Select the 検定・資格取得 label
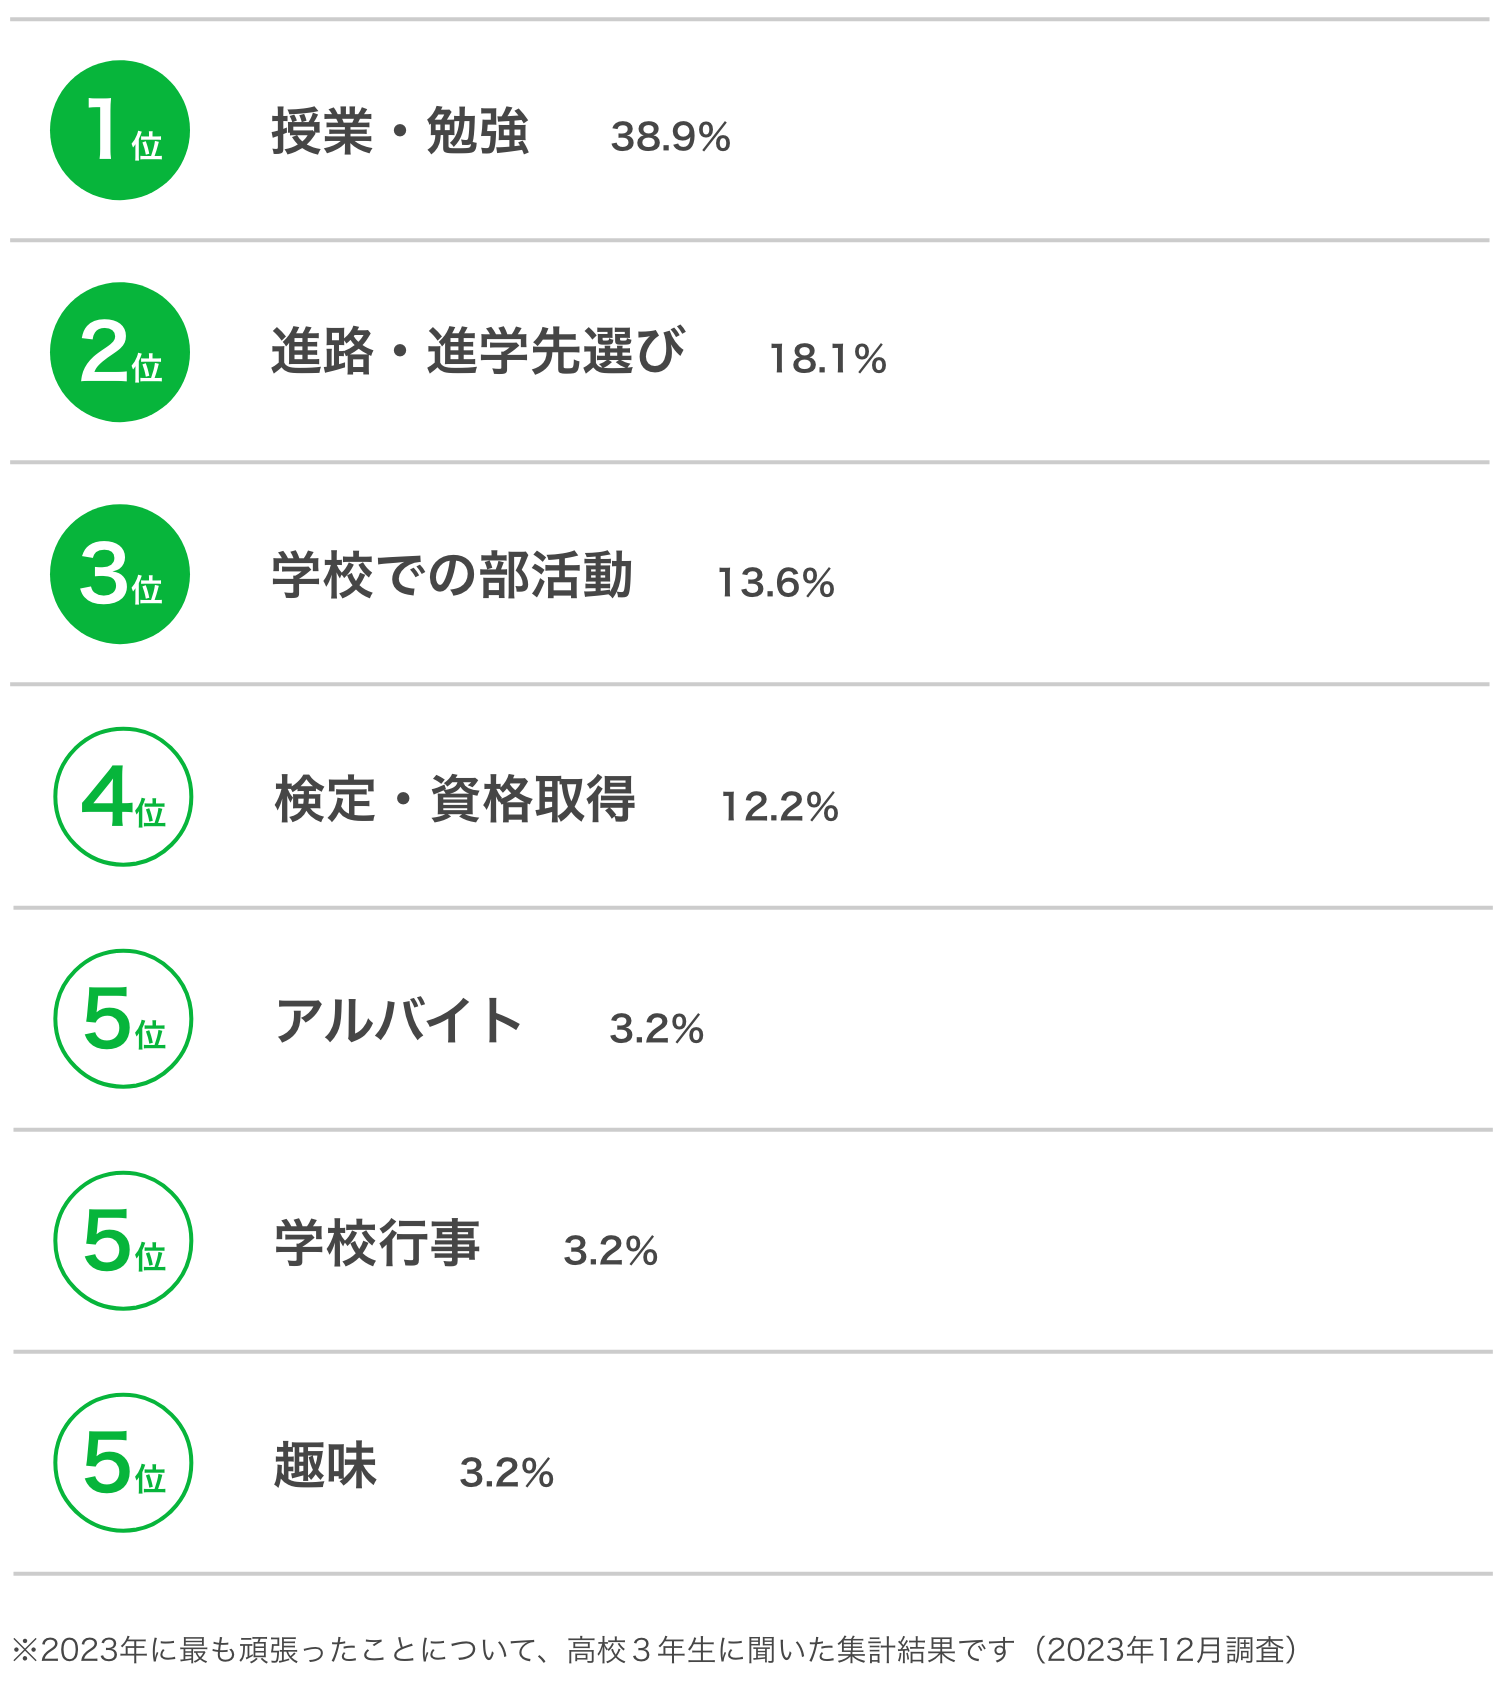 click(455, 799)
